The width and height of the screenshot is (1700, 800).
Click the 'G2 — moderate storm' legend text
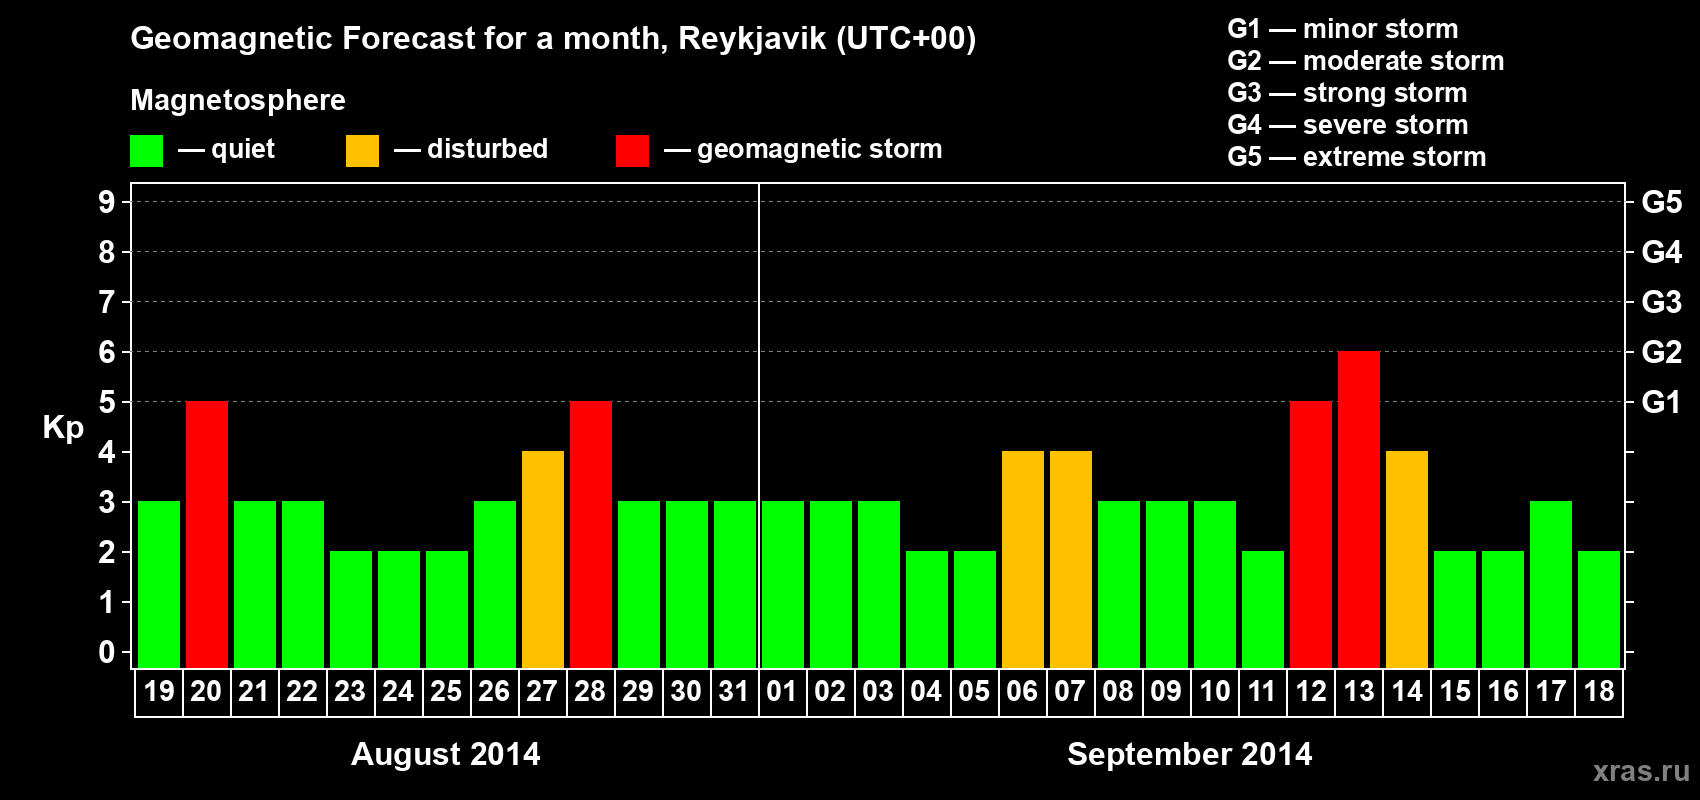(x=1366, y=61)
